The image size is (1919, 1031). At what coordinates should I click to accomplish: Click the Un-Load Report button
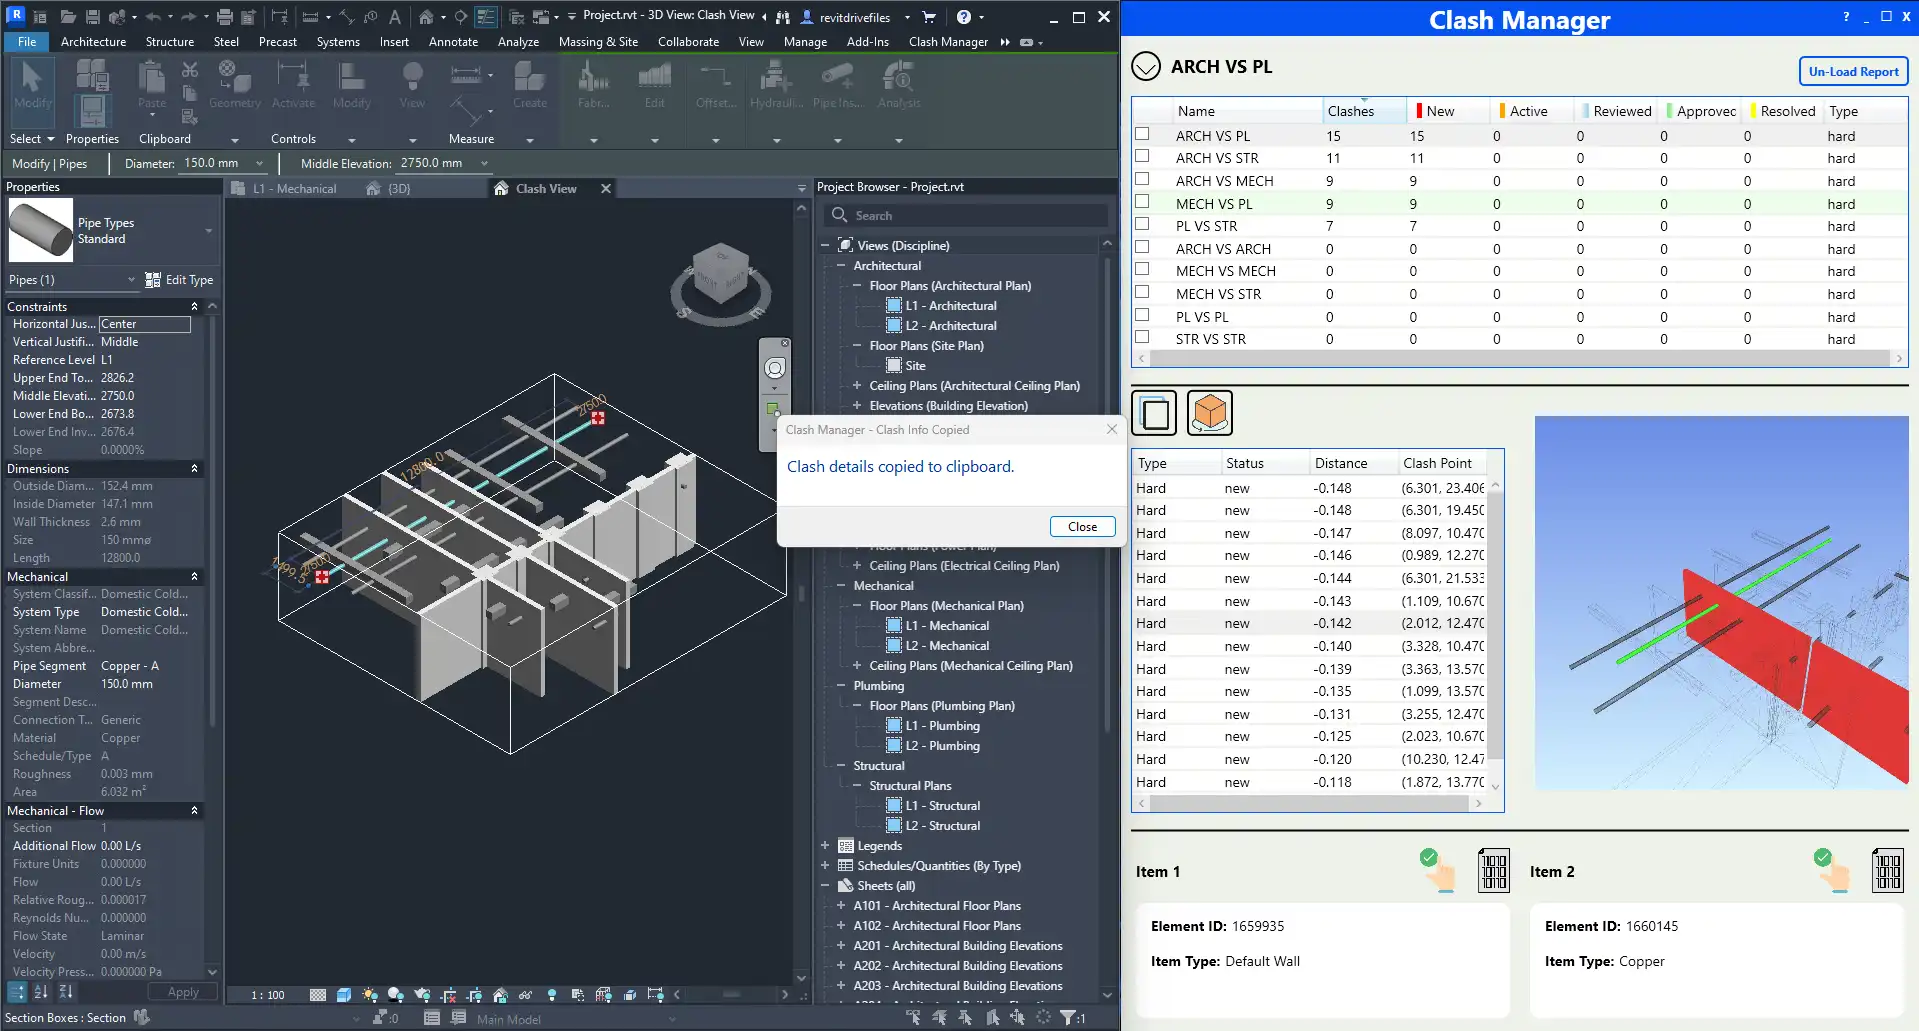1852,71
